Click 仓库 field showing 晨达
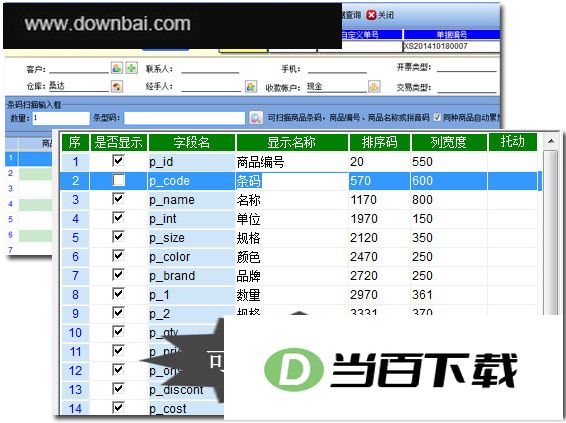The width and height of the screenshot is (566, 423). (79, 86)
